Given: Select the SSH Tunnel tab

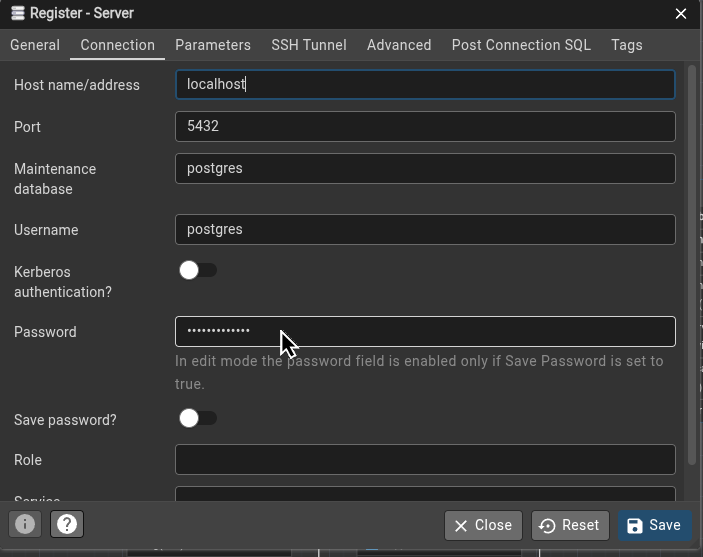Looking at the screenshot, I should [x=309, y=45].
